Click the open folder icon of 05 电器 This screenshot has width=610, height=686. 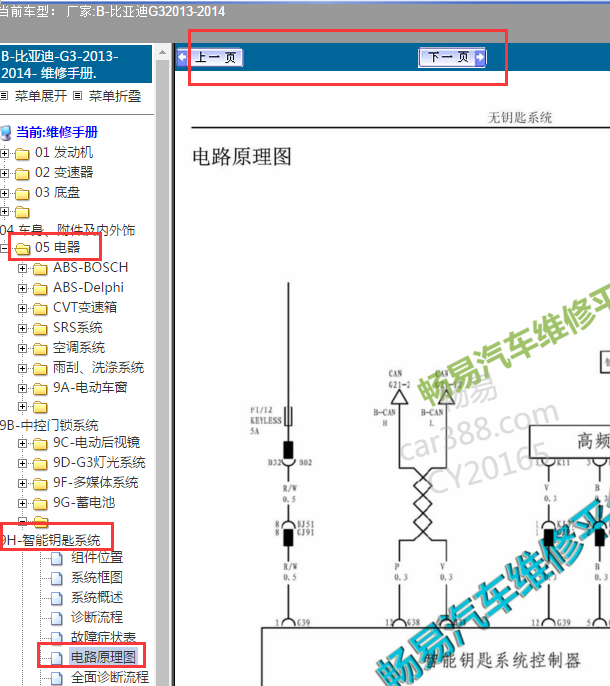click(x=22, y=248)
